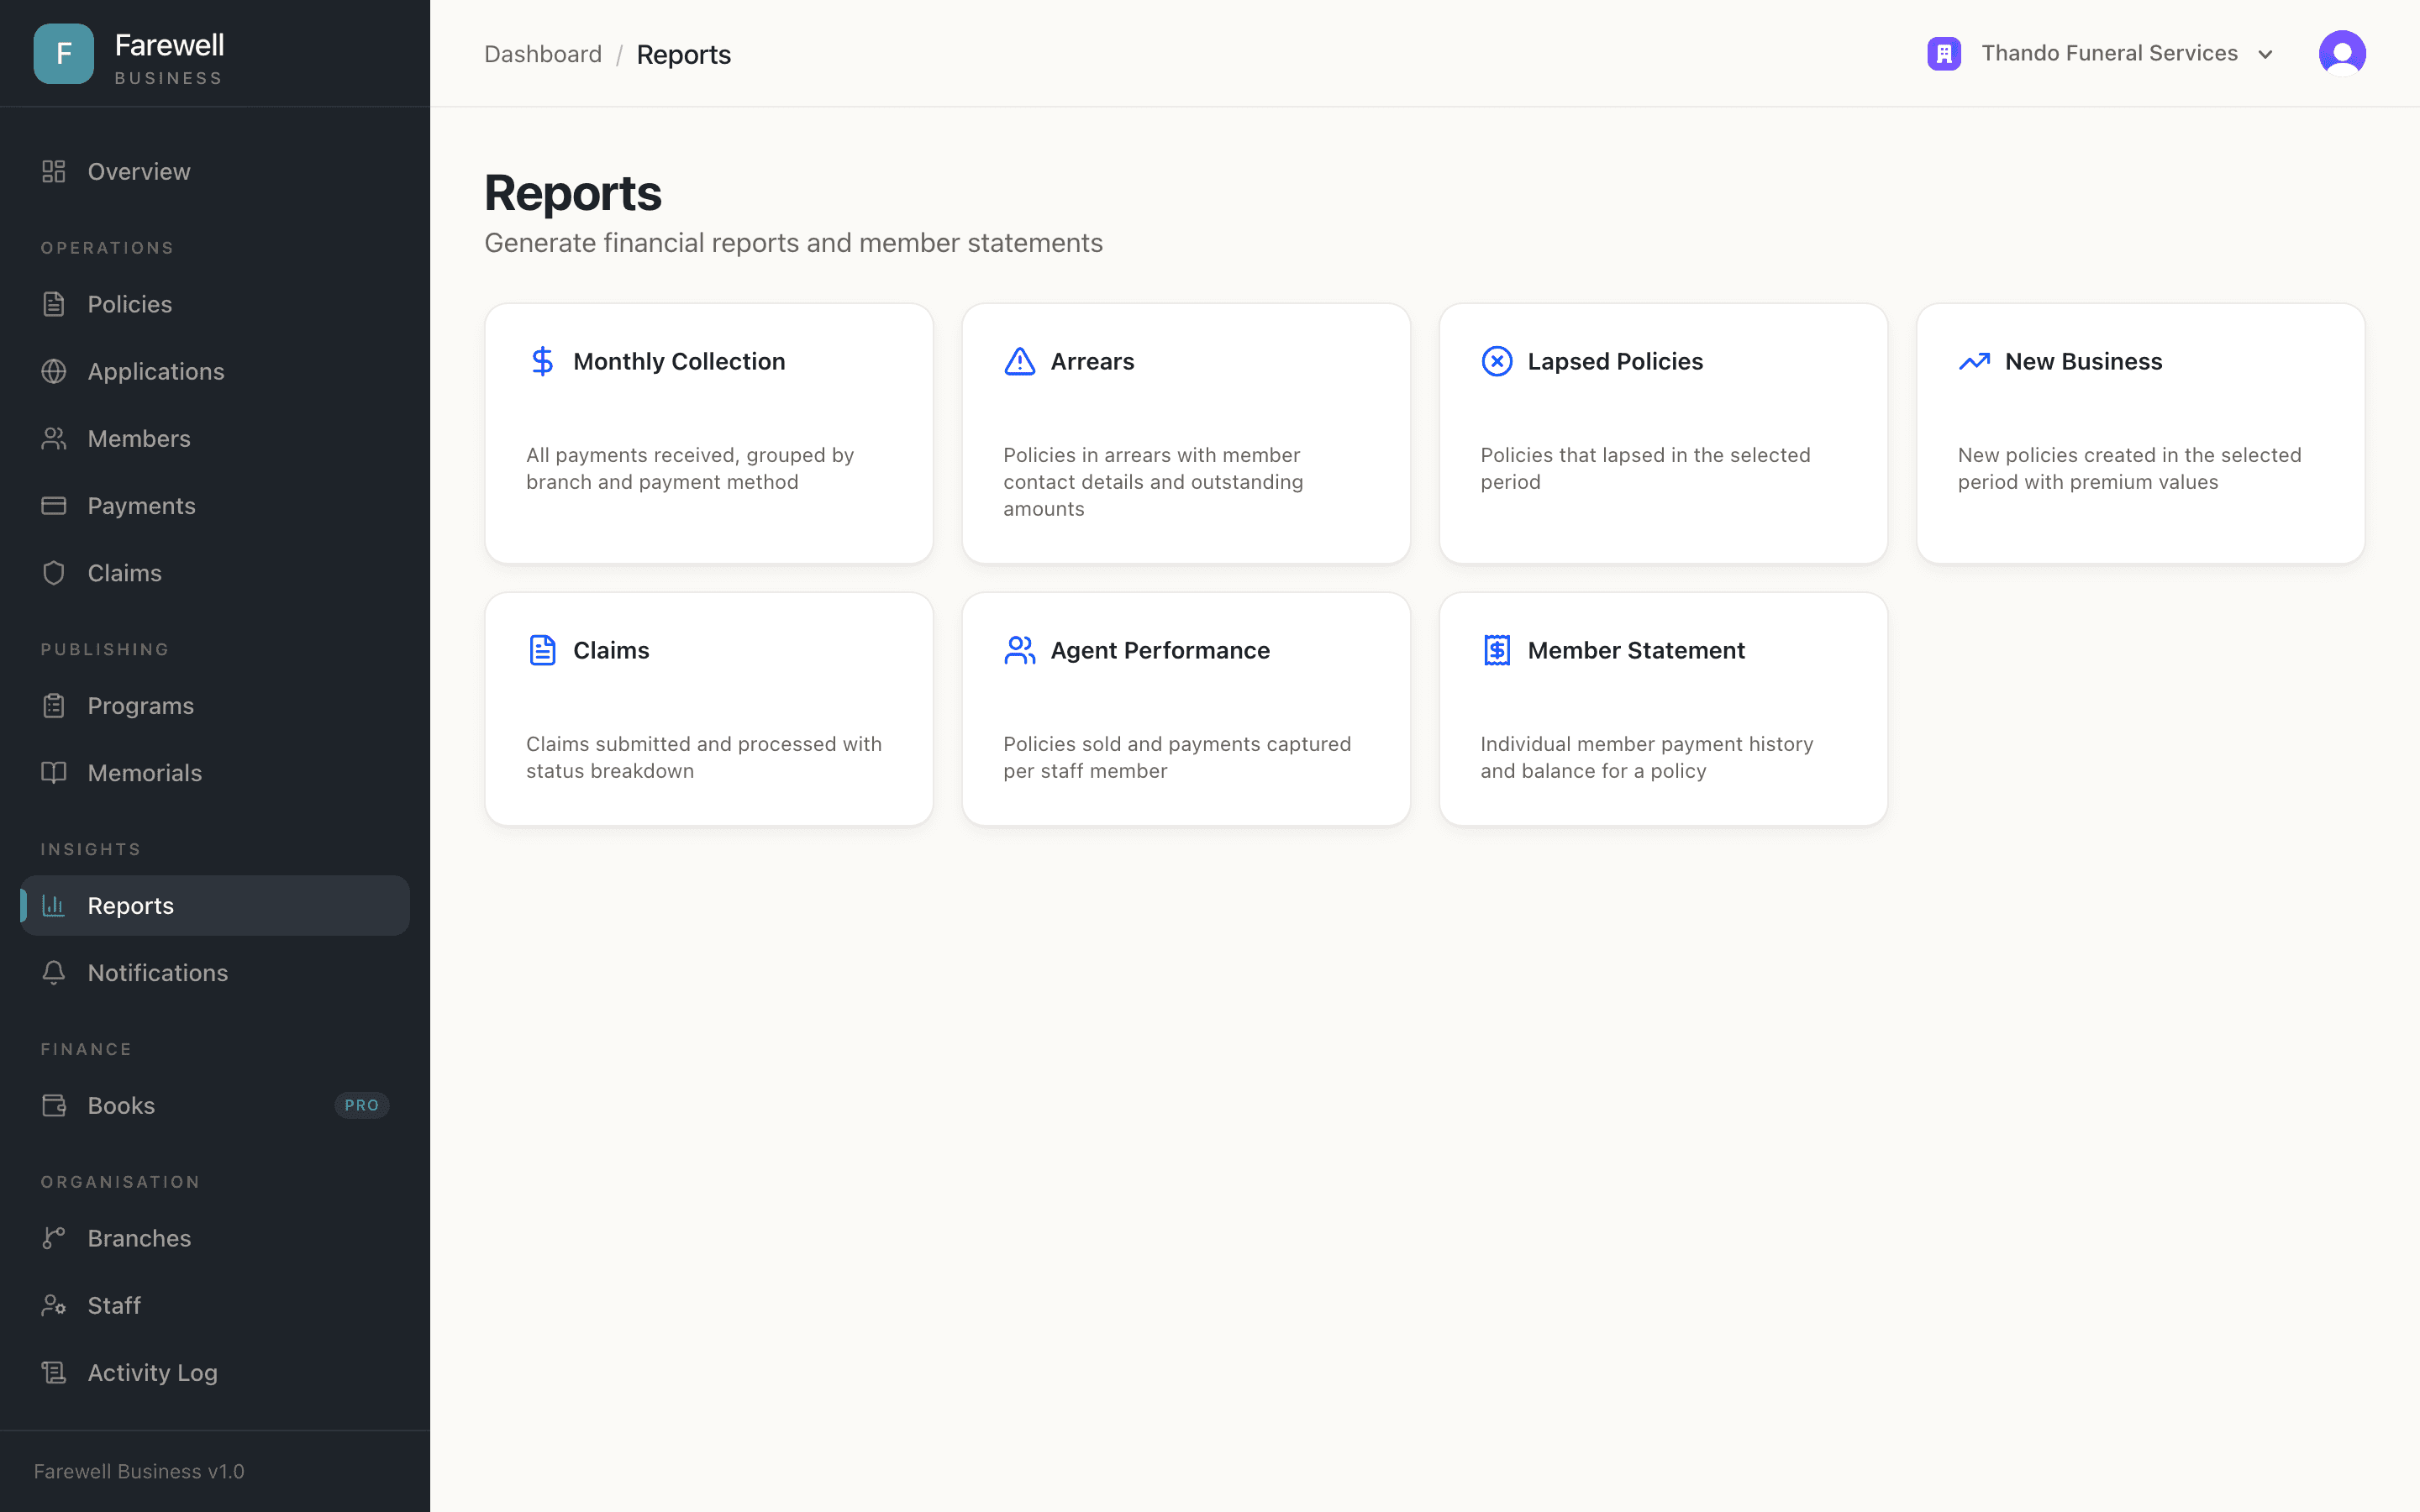
Task: Navigate to Applications
Action: [215, 371]
